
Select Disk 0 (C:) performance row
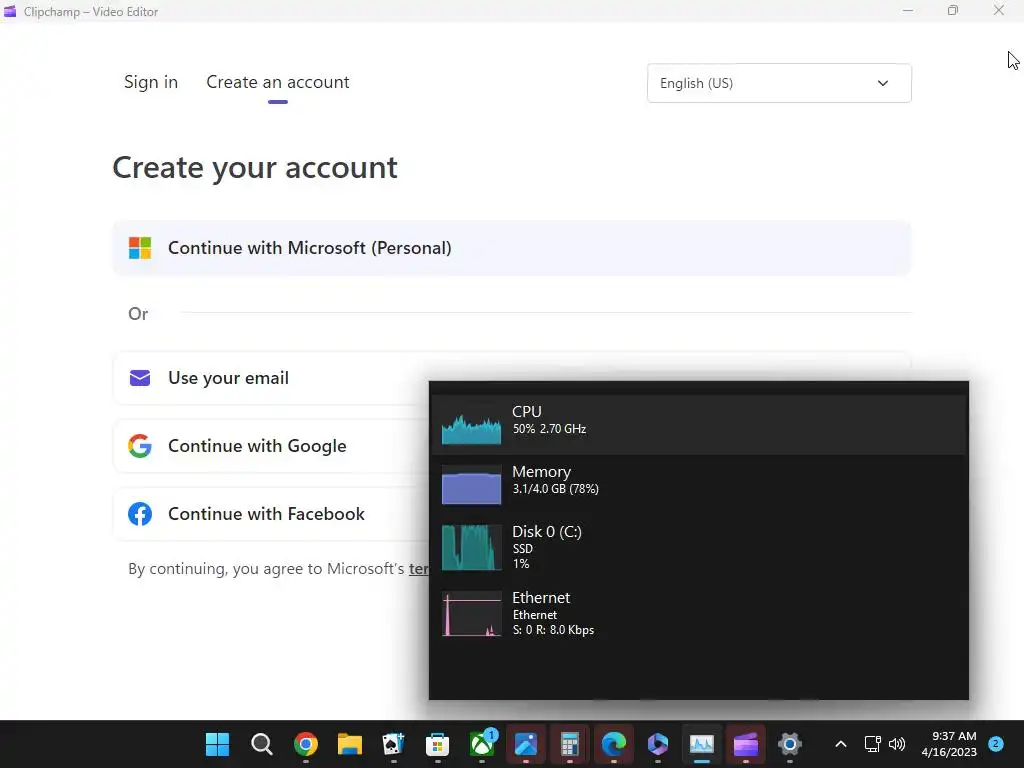point(699,547)
